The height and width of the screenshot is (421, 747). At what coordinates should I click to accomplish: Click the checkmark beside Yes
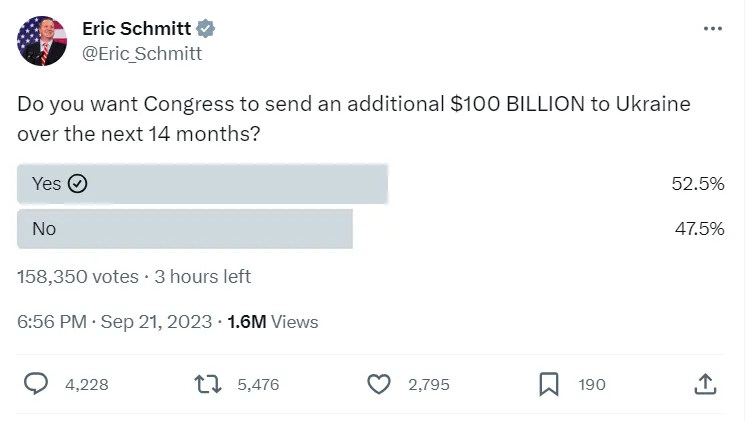[78, 184]
